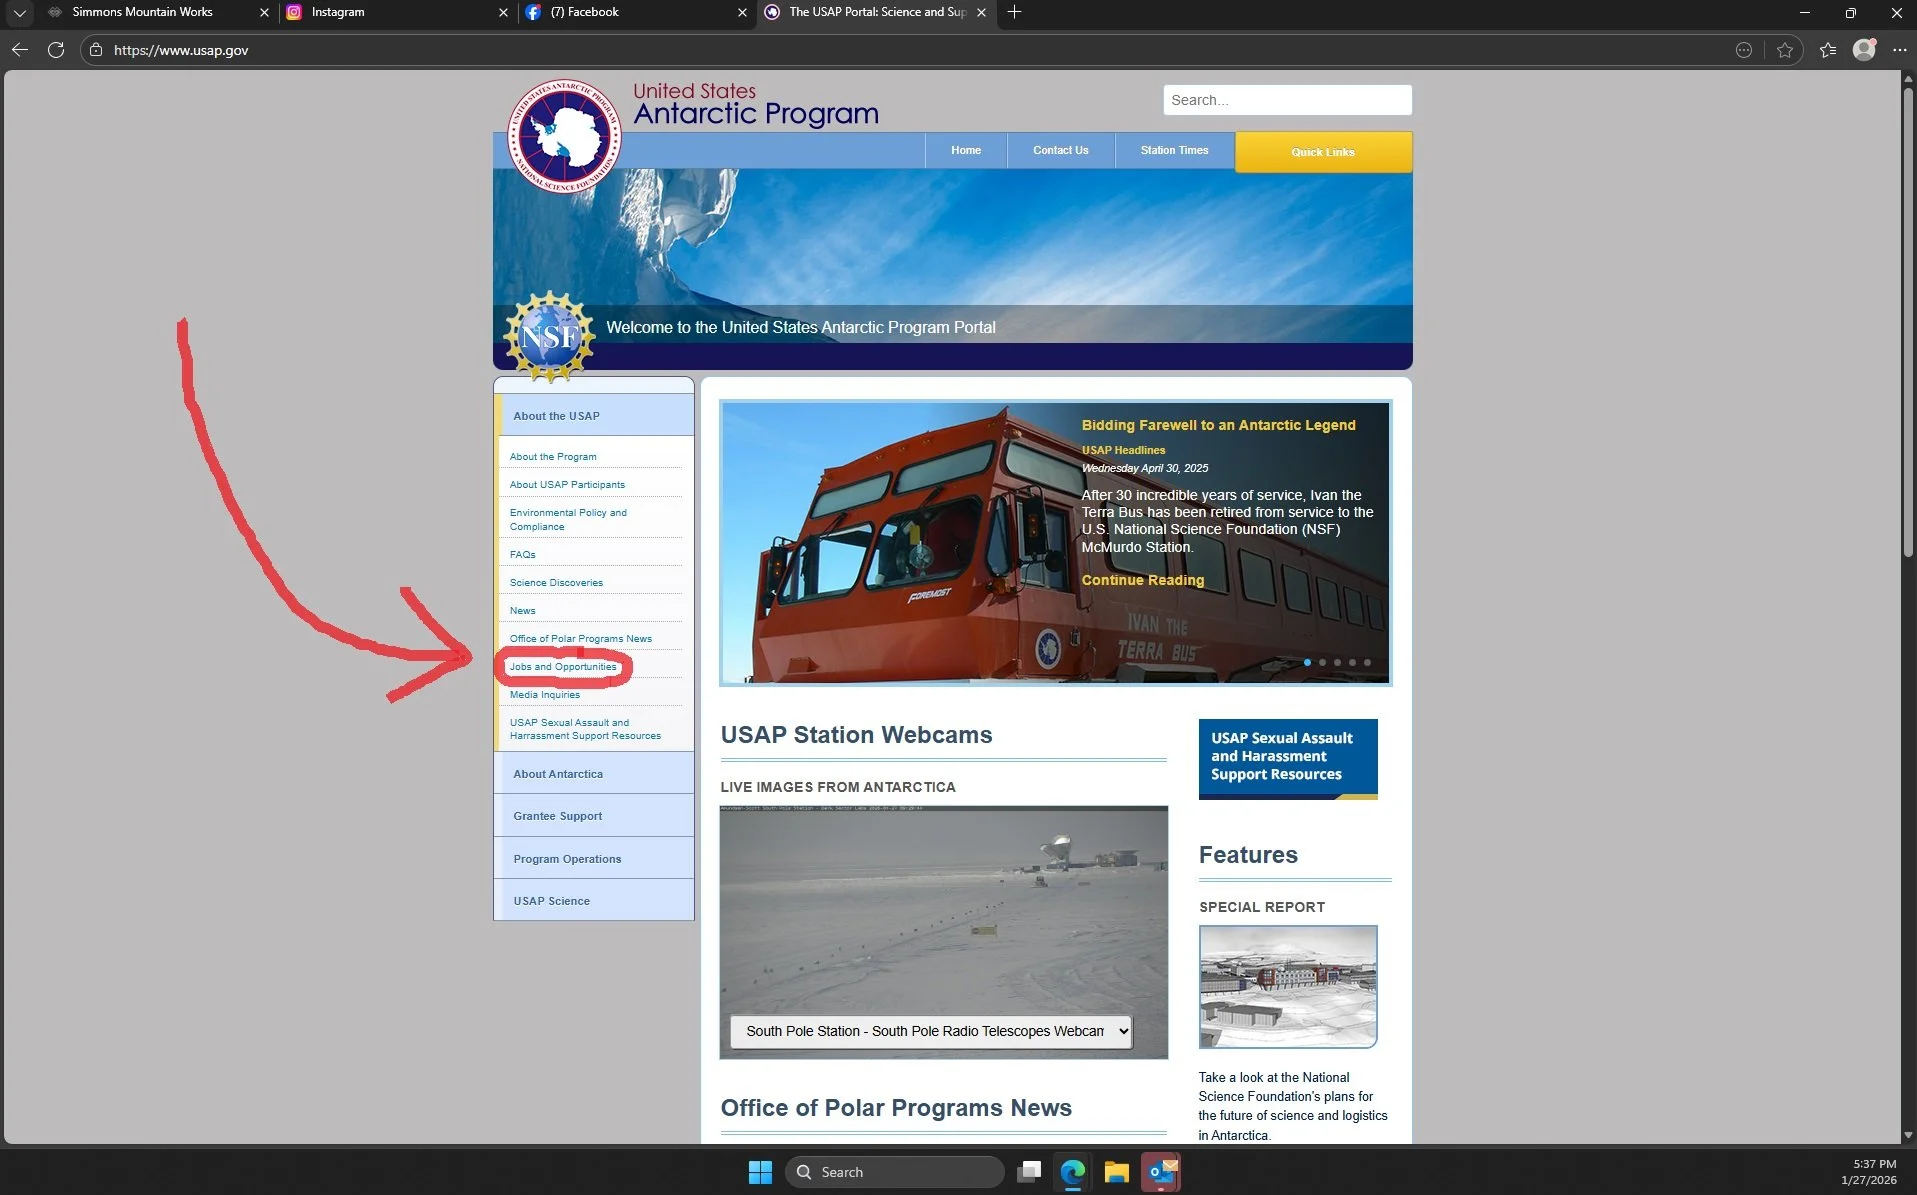Viewport: 1917px width, 1195px height.
Task: Select the third carousel slide dot
Action: (1337, 662)
